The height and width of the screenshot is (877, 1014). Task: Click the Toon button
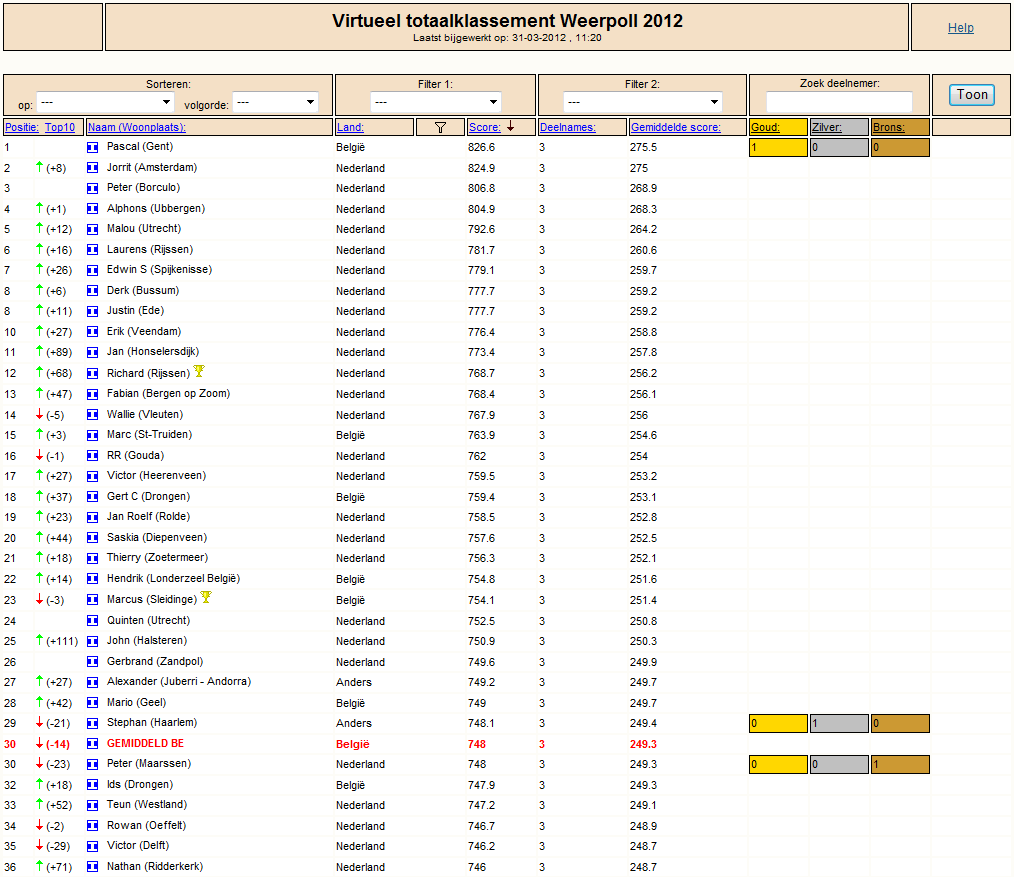(972, 95)
